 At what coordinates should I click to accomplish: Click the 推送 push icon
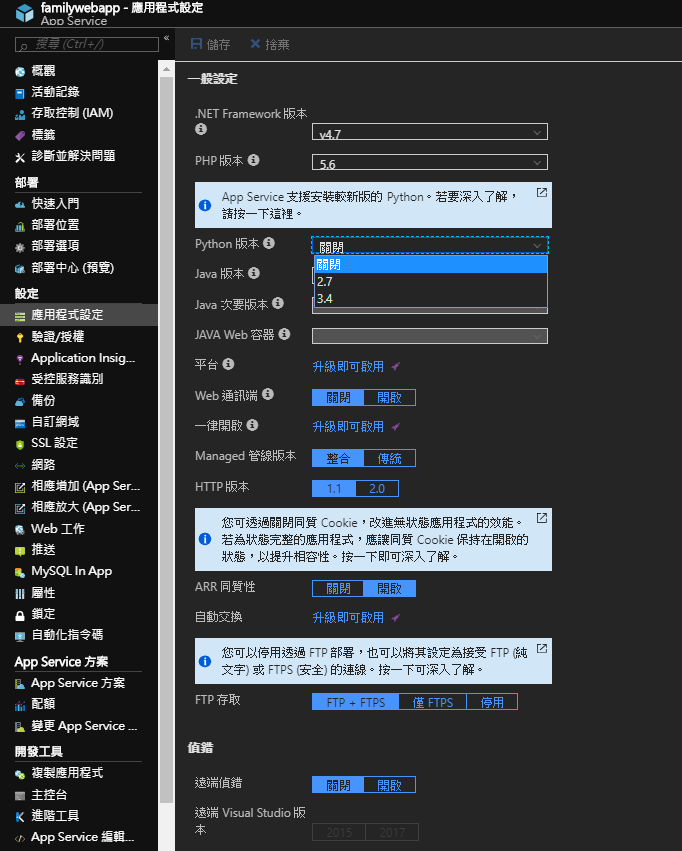(20, 551)
